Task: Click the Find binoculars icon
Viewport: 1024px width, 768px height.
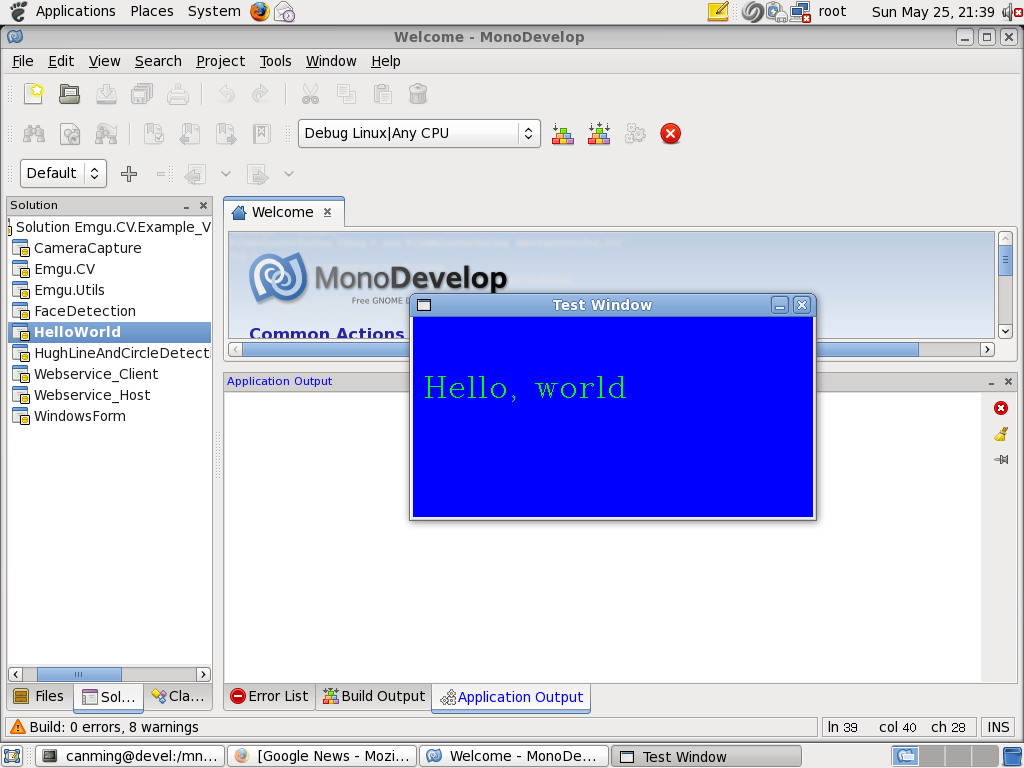Action: tap(34, 134)
